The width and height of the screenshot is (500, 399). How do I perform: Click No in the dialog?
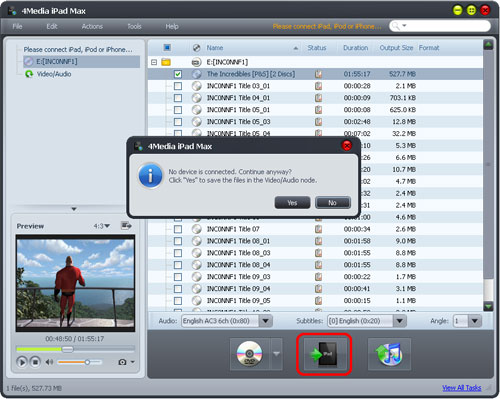point(332,203)
